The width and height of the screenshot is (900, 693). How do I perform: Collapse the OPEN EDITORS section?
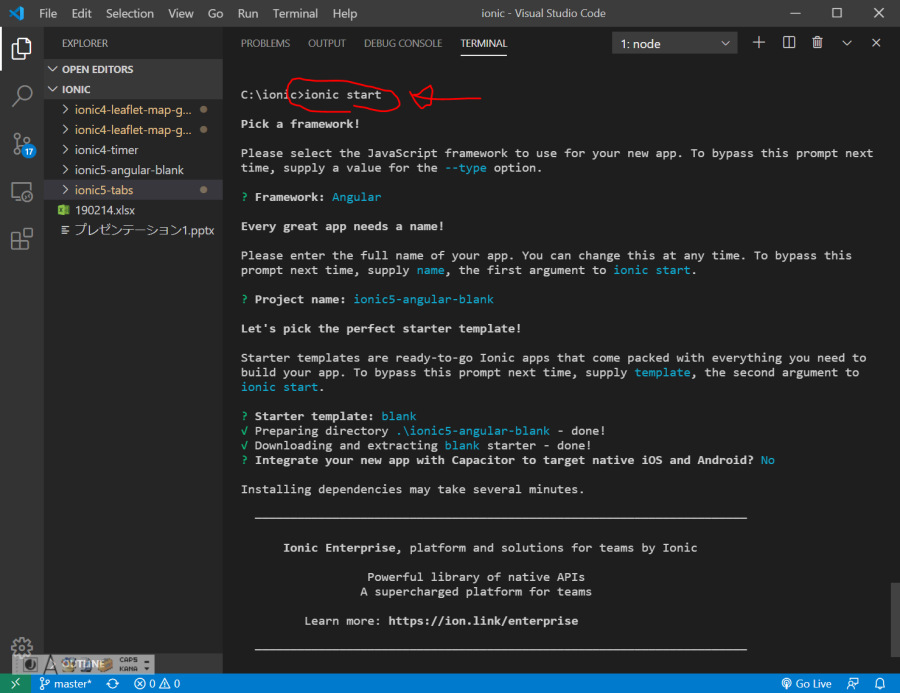click(97, 69)
